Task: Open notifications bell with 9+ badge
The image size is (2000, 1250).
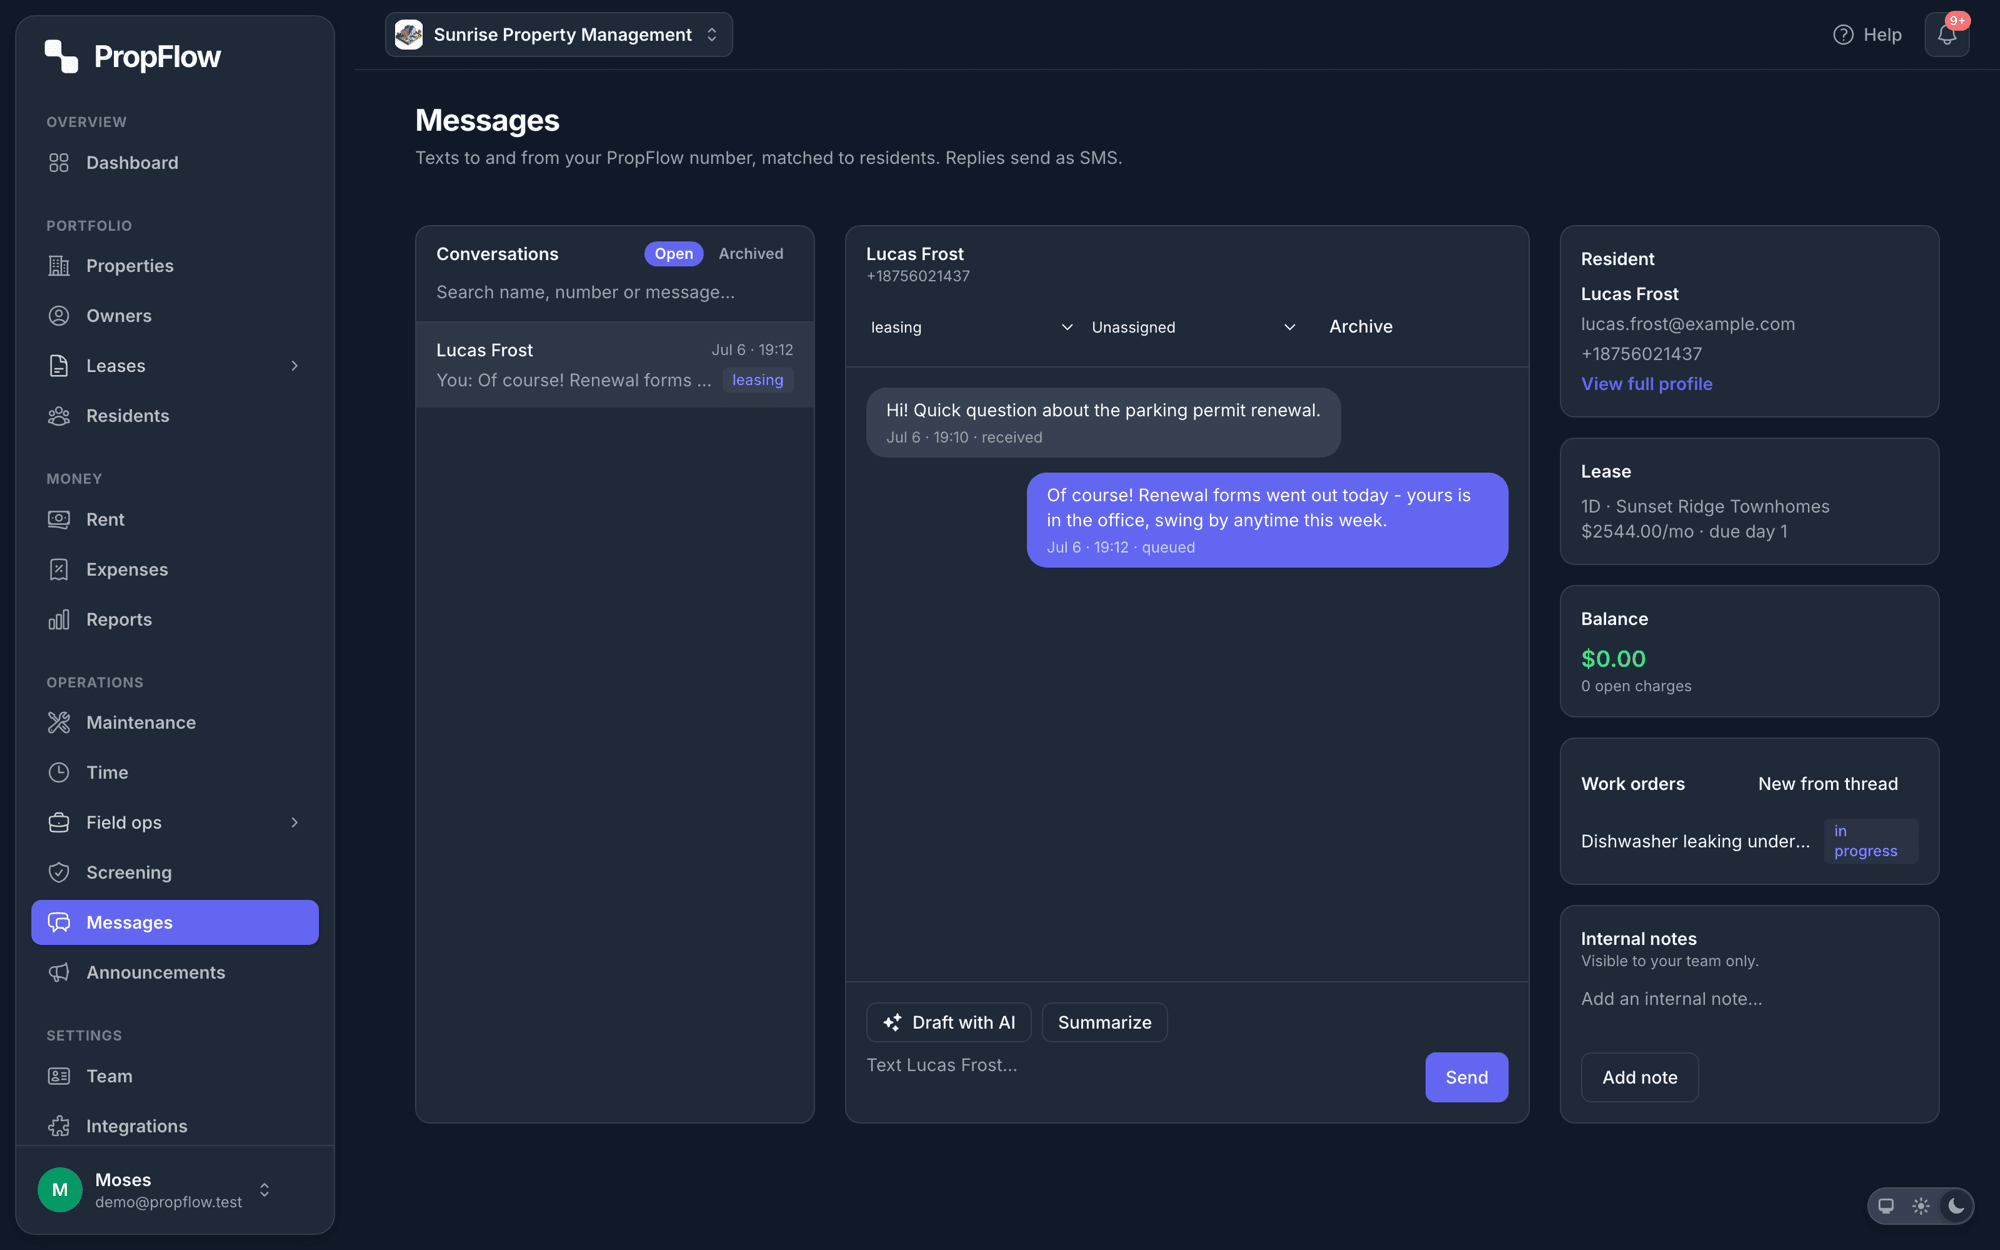Action: click(1946, 34)
